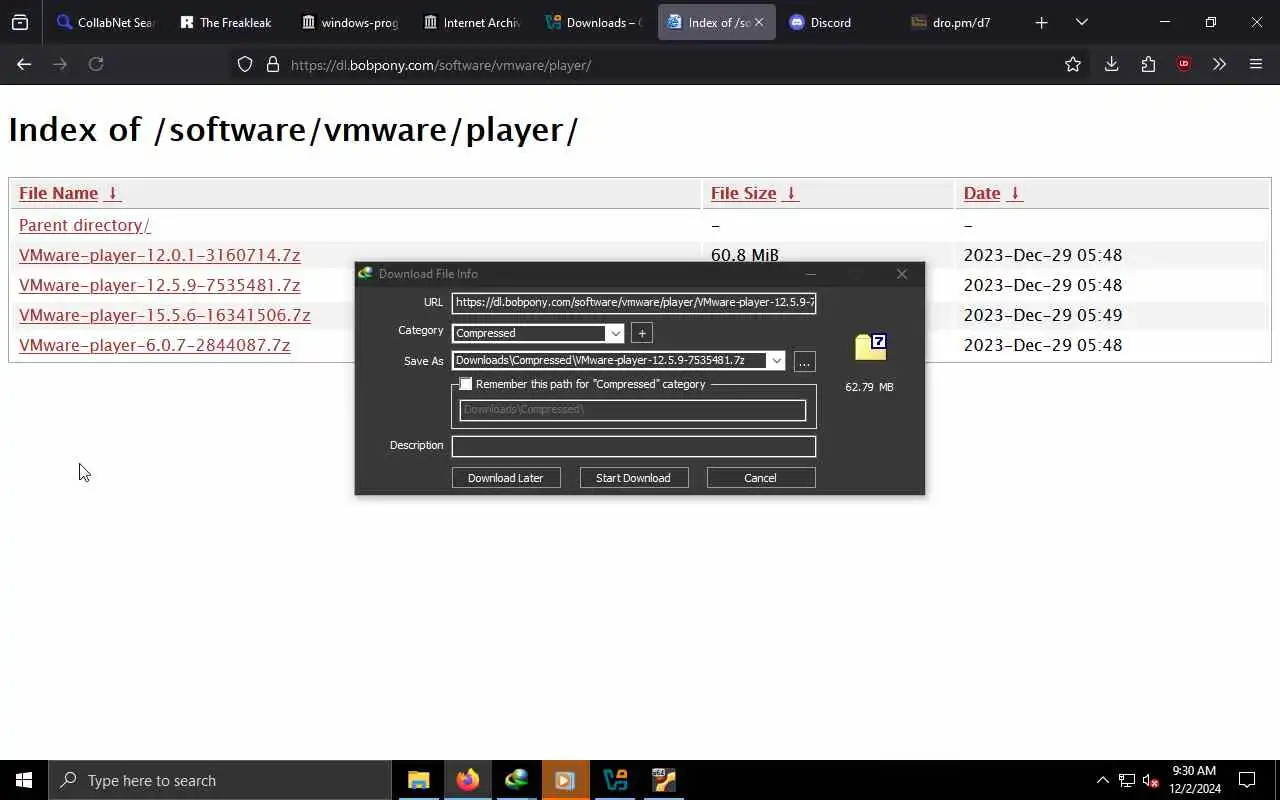
Task: Open the taskbar clock showing 9:30 AM
Action: point(1195,780)
